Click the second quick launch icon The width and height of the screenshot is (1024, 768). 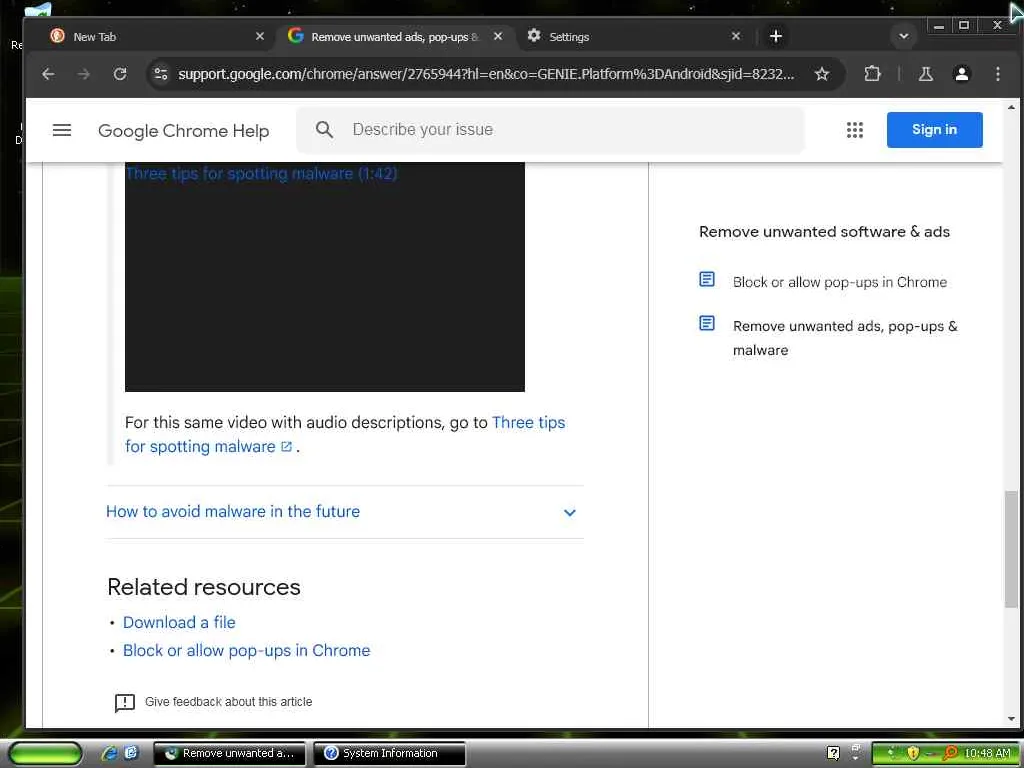click(131, 753)
